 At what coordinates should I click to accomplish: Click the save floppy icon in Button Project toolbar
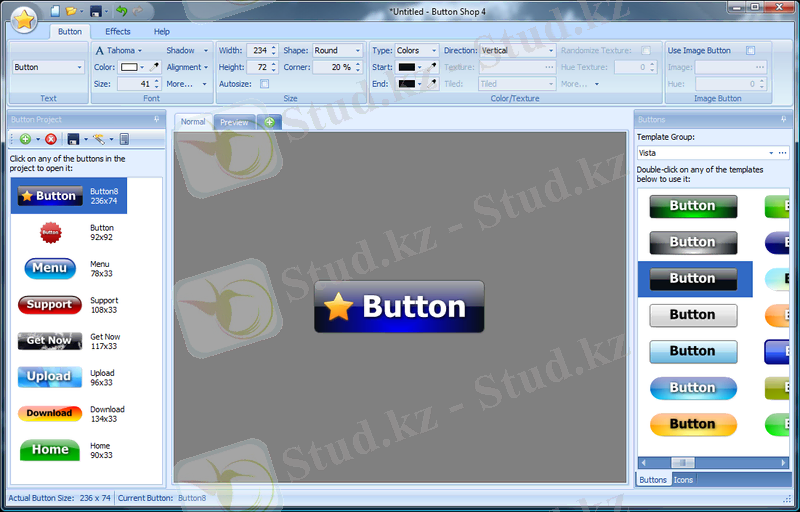click(x=73, y=139)
